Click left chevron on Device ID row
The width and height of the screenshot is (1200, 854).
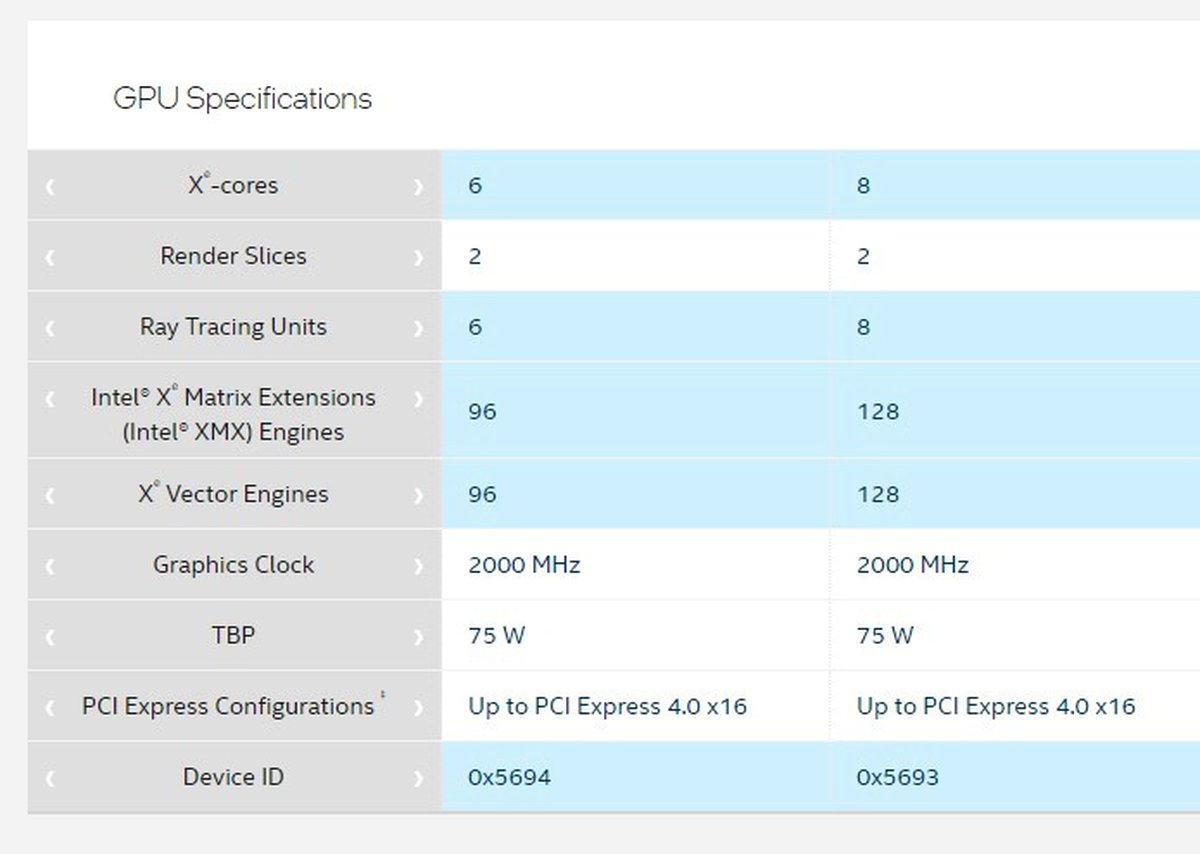(50, 778)
